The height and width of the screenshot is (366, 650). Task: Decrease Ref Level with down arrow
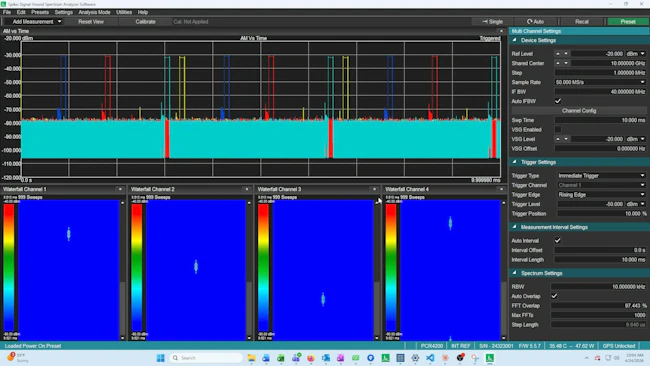566,54
